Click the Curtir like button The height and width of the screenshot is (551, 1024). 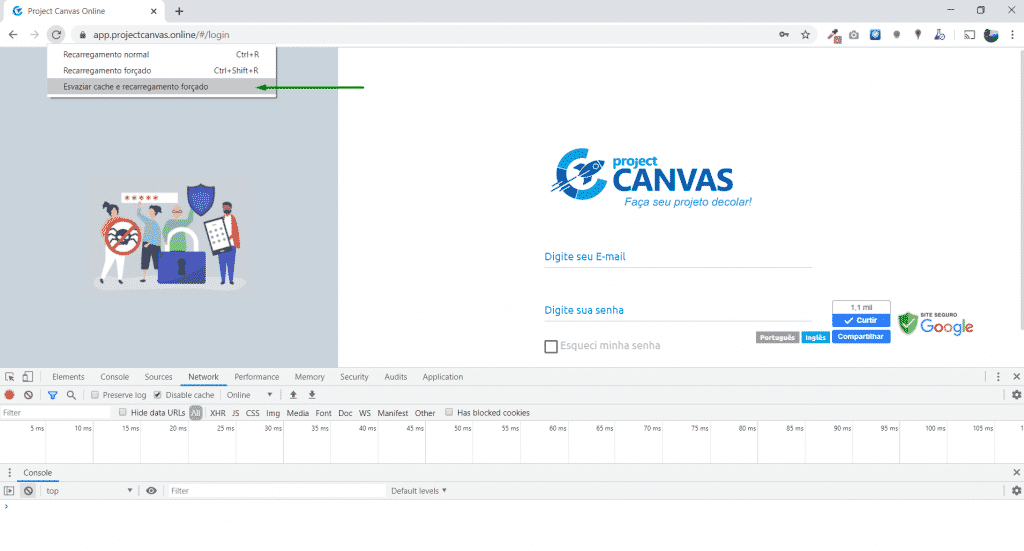point(861,321)
